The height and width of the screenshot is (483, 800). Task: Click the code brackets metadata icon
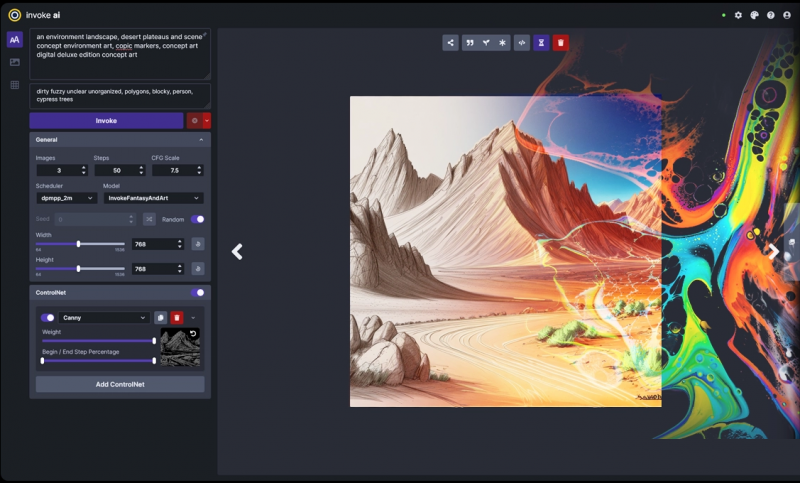point(522,43)
